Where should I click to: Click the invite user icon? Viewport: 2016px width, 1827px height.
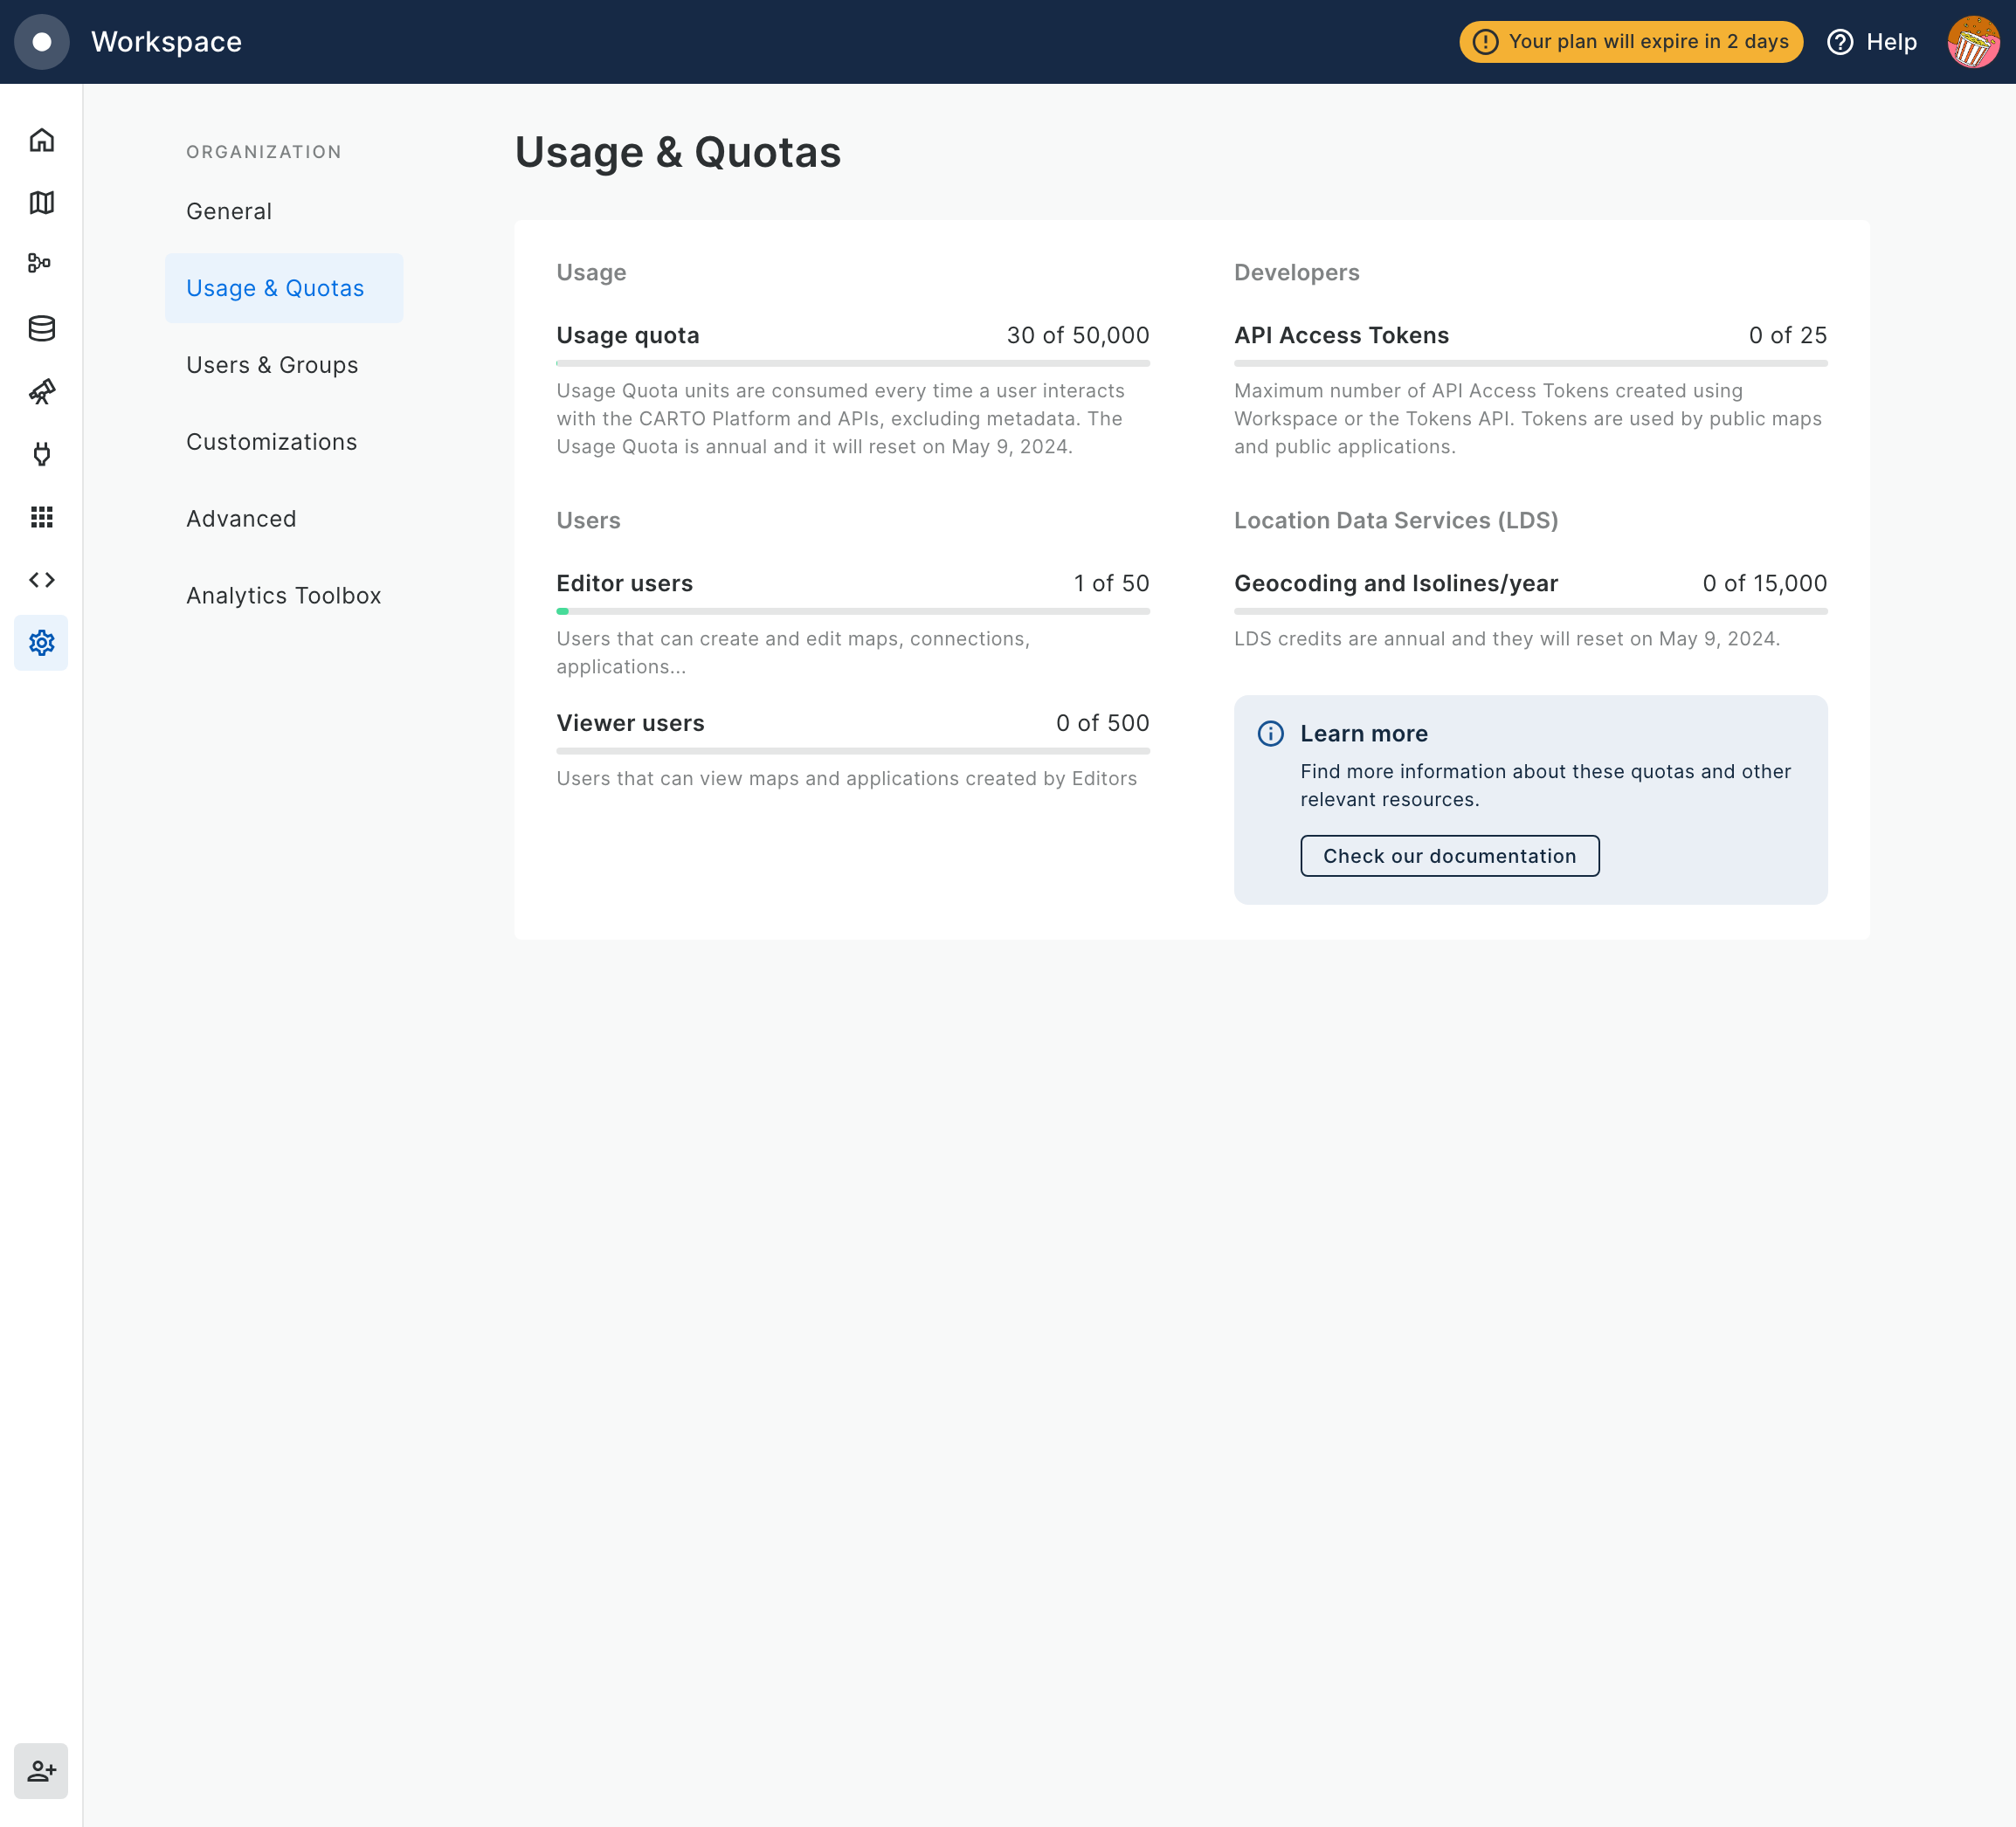pos(41,1771)
